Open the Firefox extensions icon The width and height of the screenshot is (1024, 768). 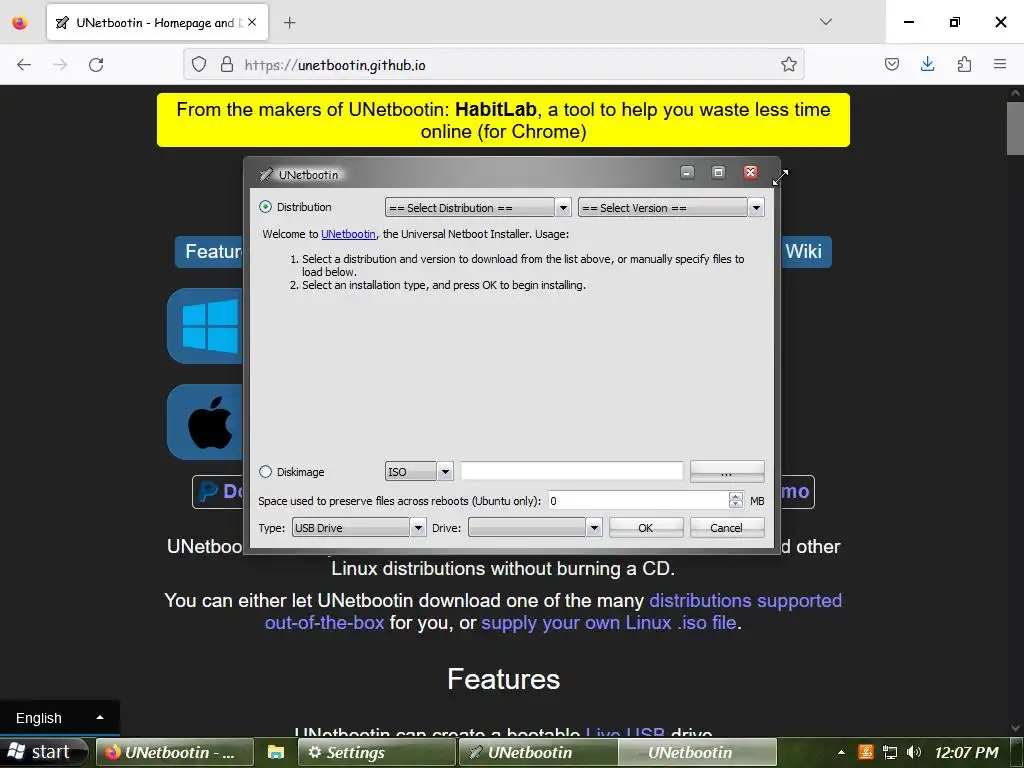964,64
